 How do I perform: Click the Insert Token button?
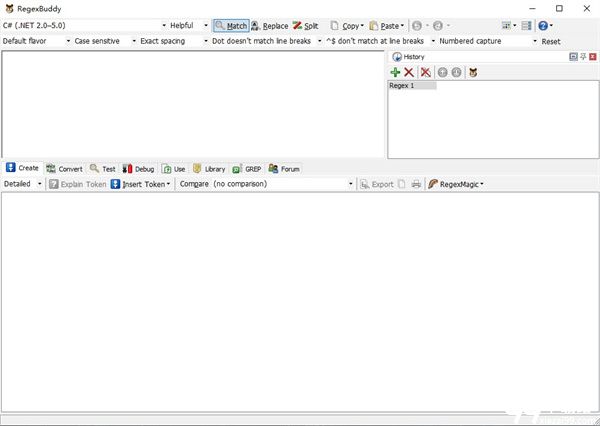(x=140, y=184)
